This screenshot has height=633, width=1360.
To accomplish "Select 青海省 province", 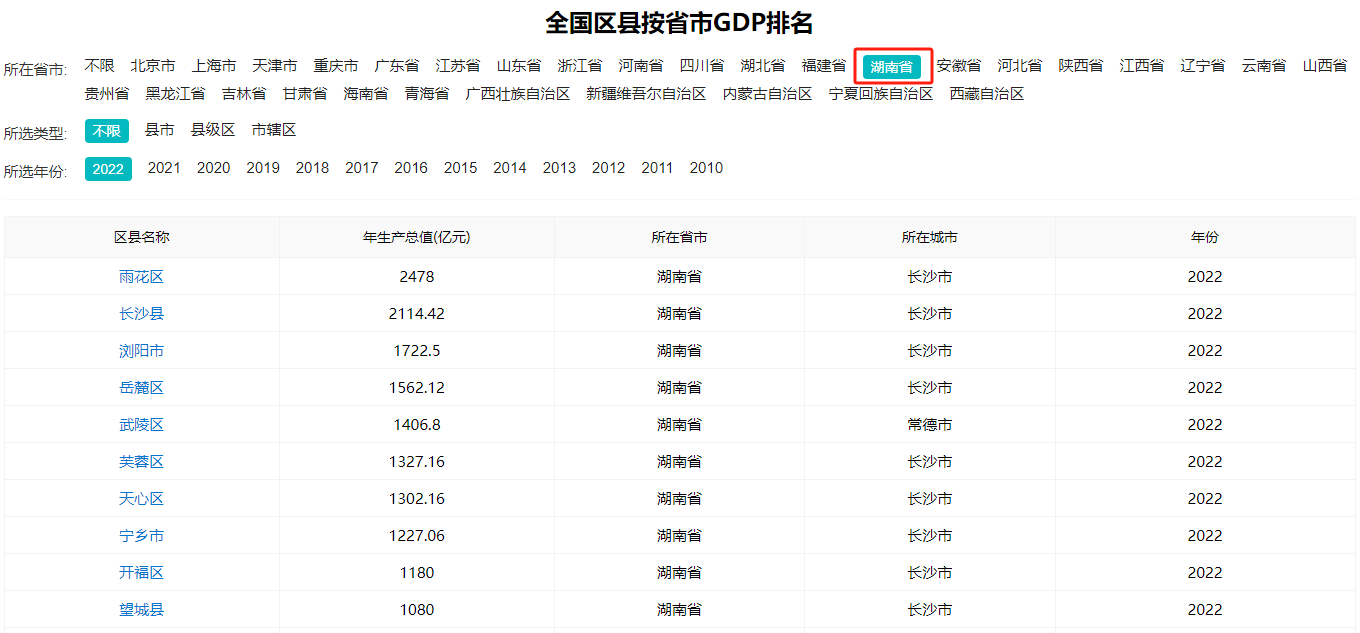I will [x=427, y=93].
